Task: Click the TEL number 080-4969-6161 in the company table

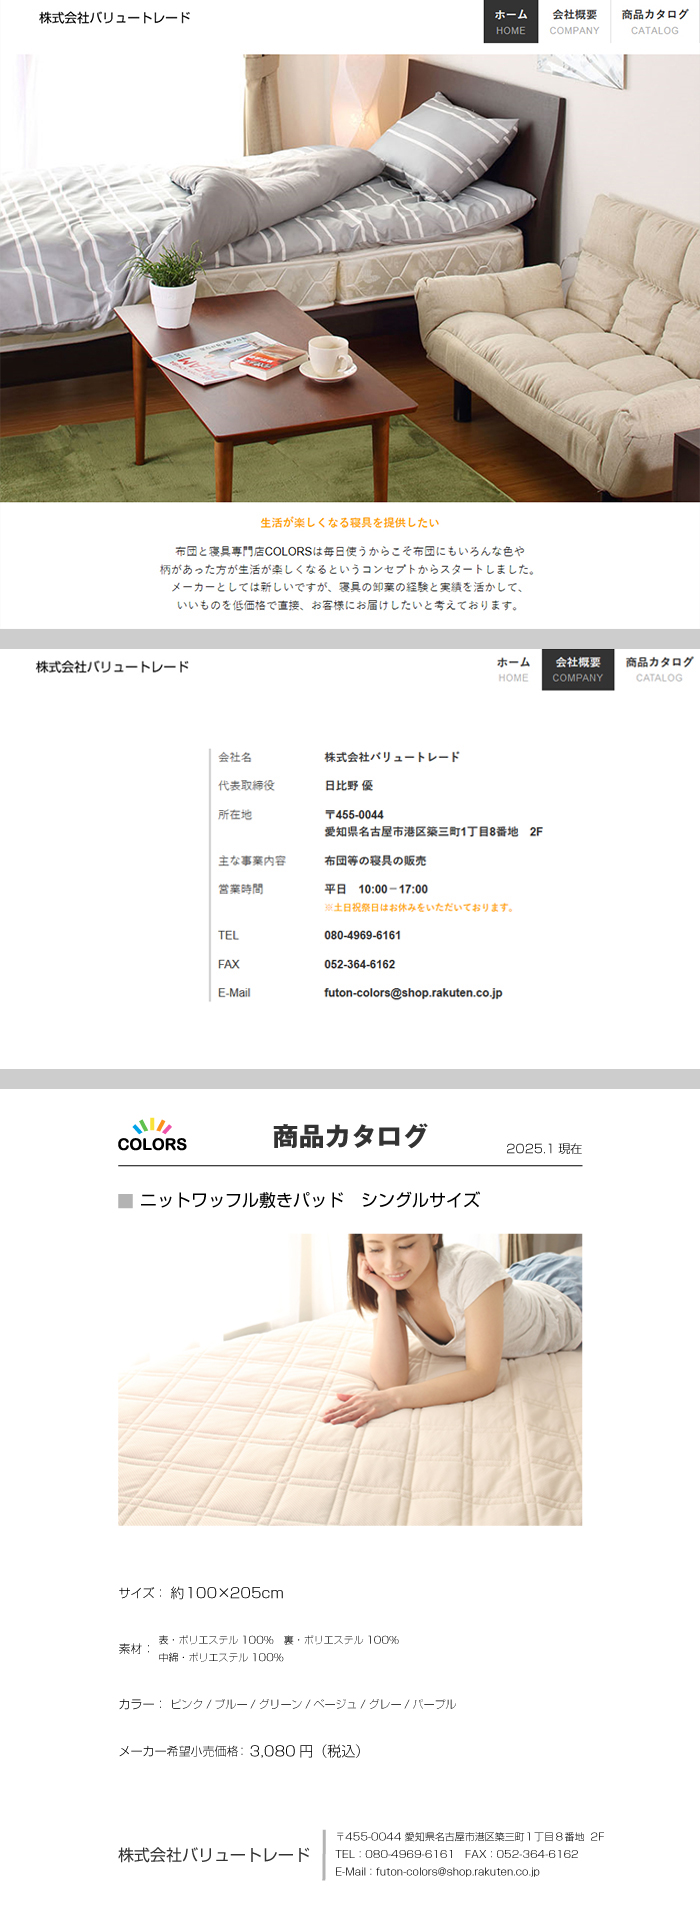Action: pyautogui.click(x=362, y=935)
